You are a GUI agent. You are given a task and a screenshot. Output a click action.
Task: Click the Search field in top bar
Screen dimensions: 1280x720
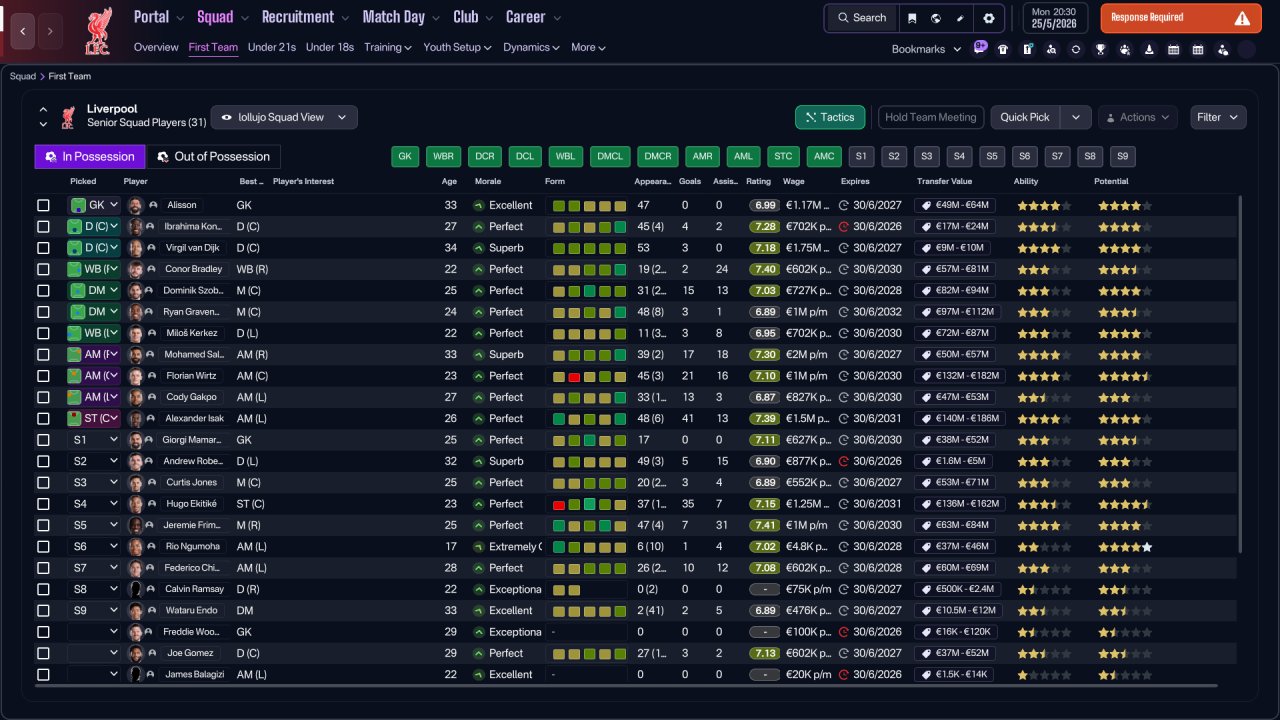coord(862,18)
